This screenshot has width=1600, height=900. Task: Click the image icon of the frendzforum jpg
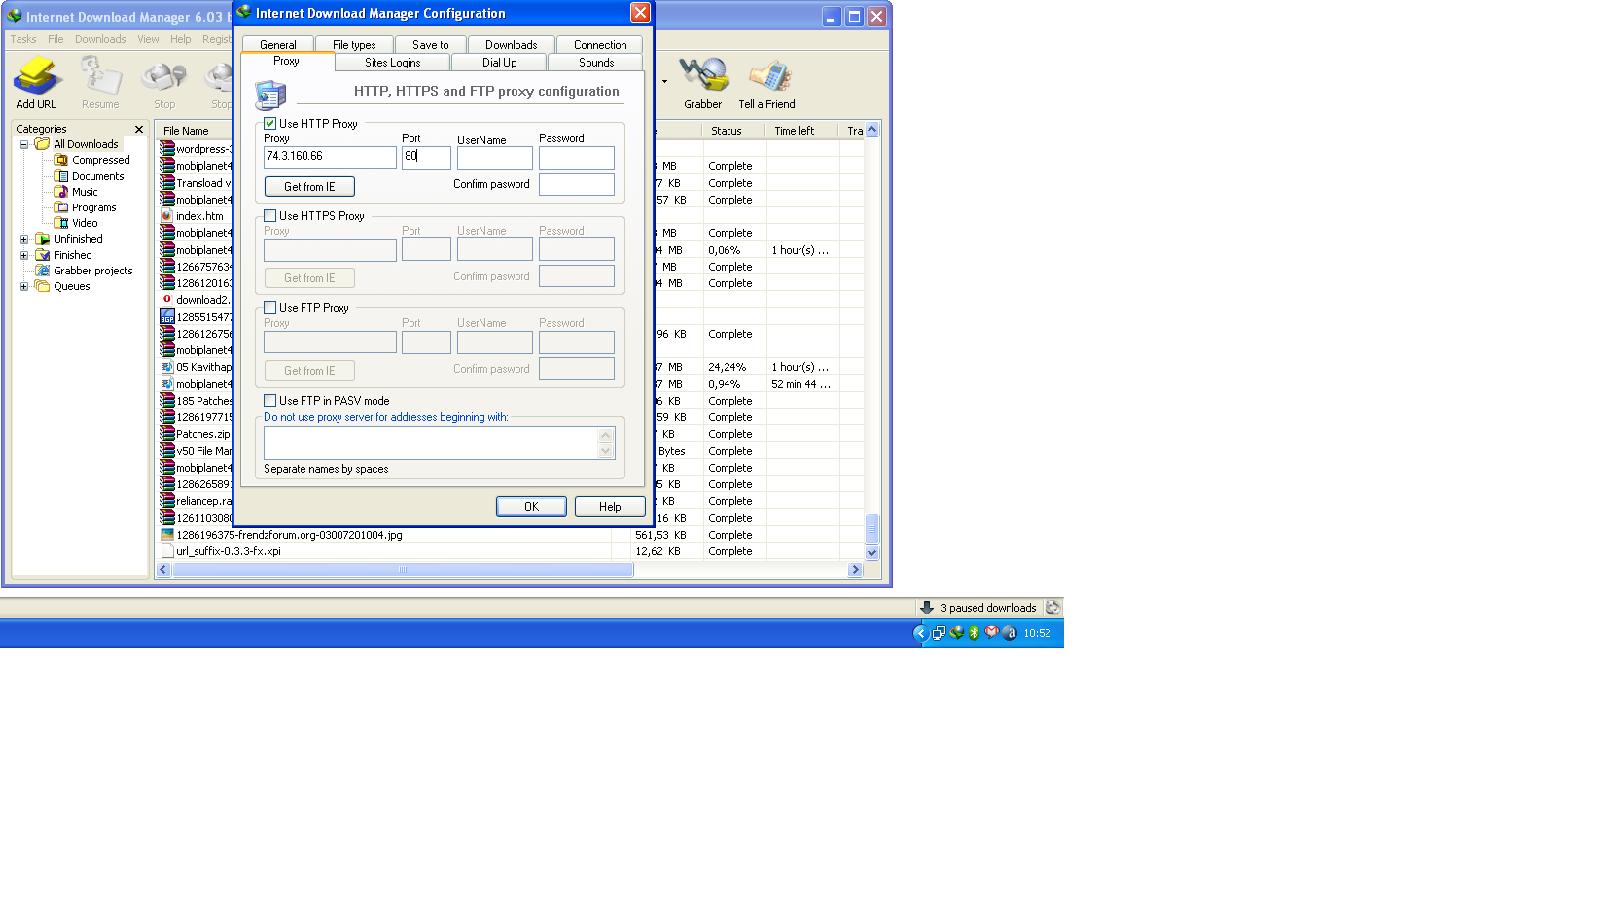(167, 535)
